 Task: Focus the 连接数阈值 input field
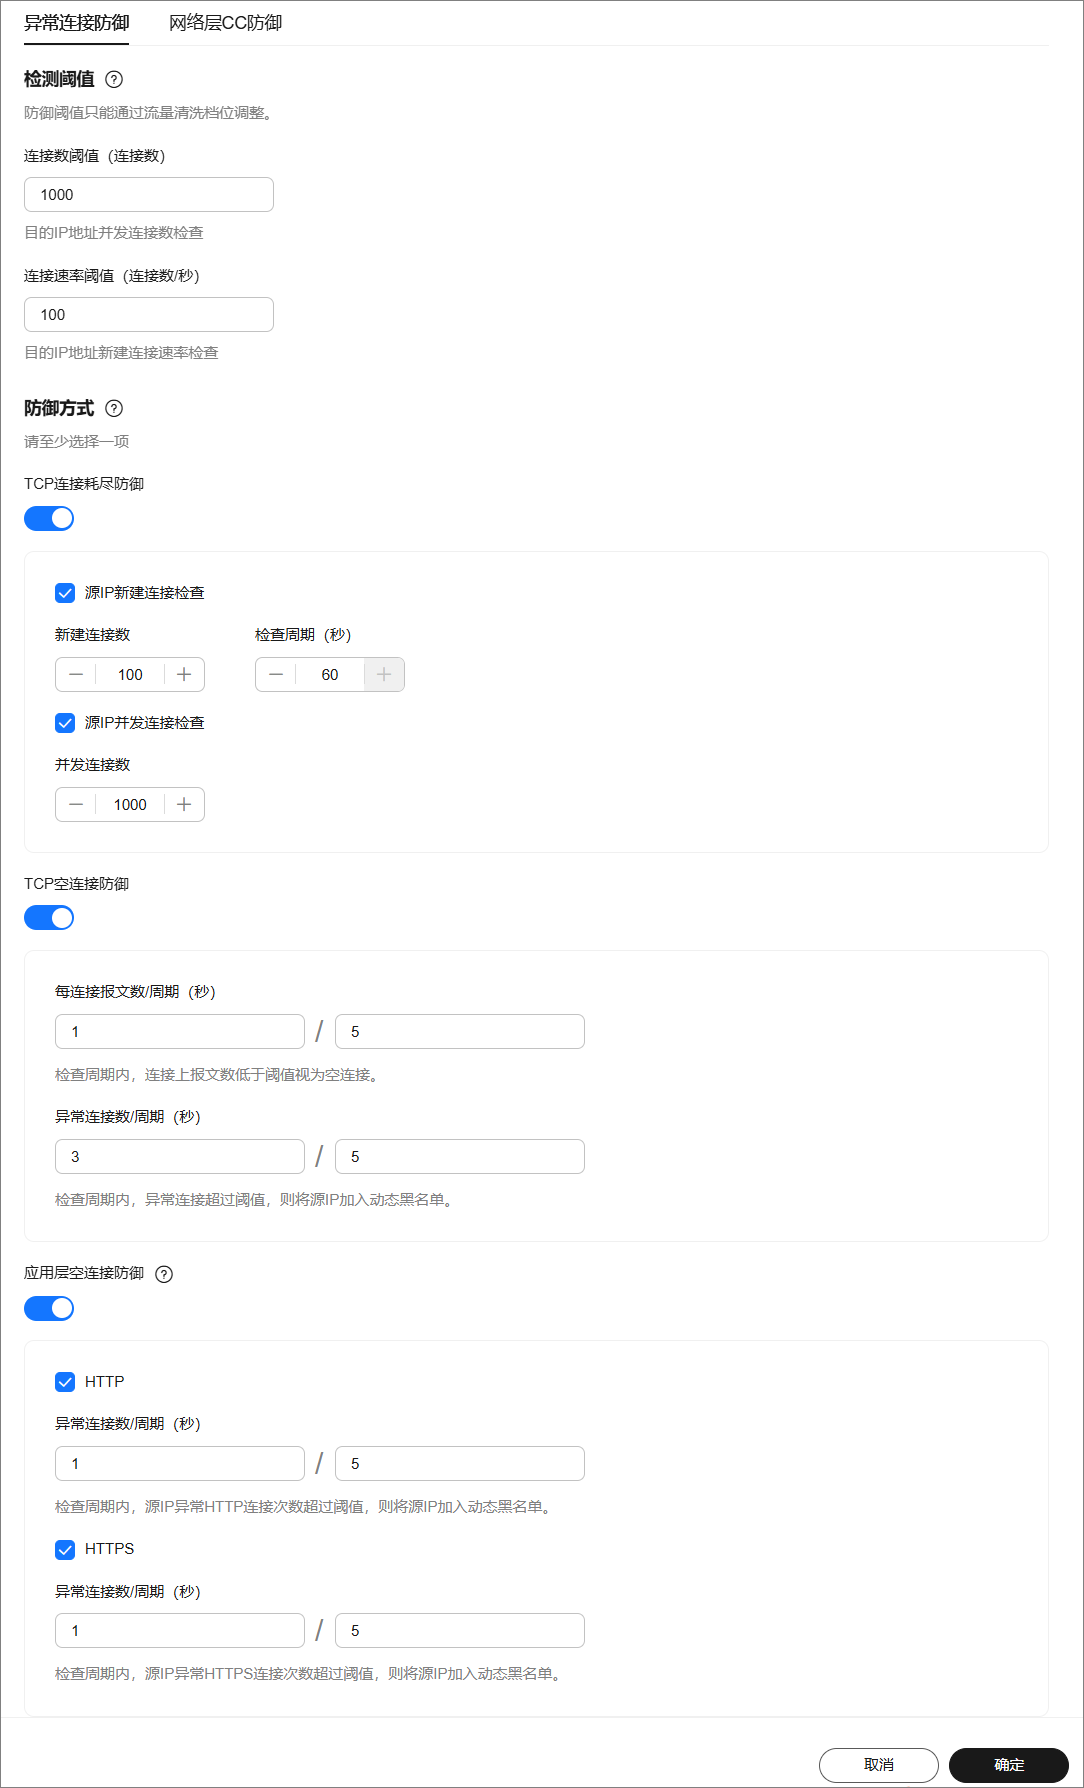pyautogui.click(x=149, y=195)
